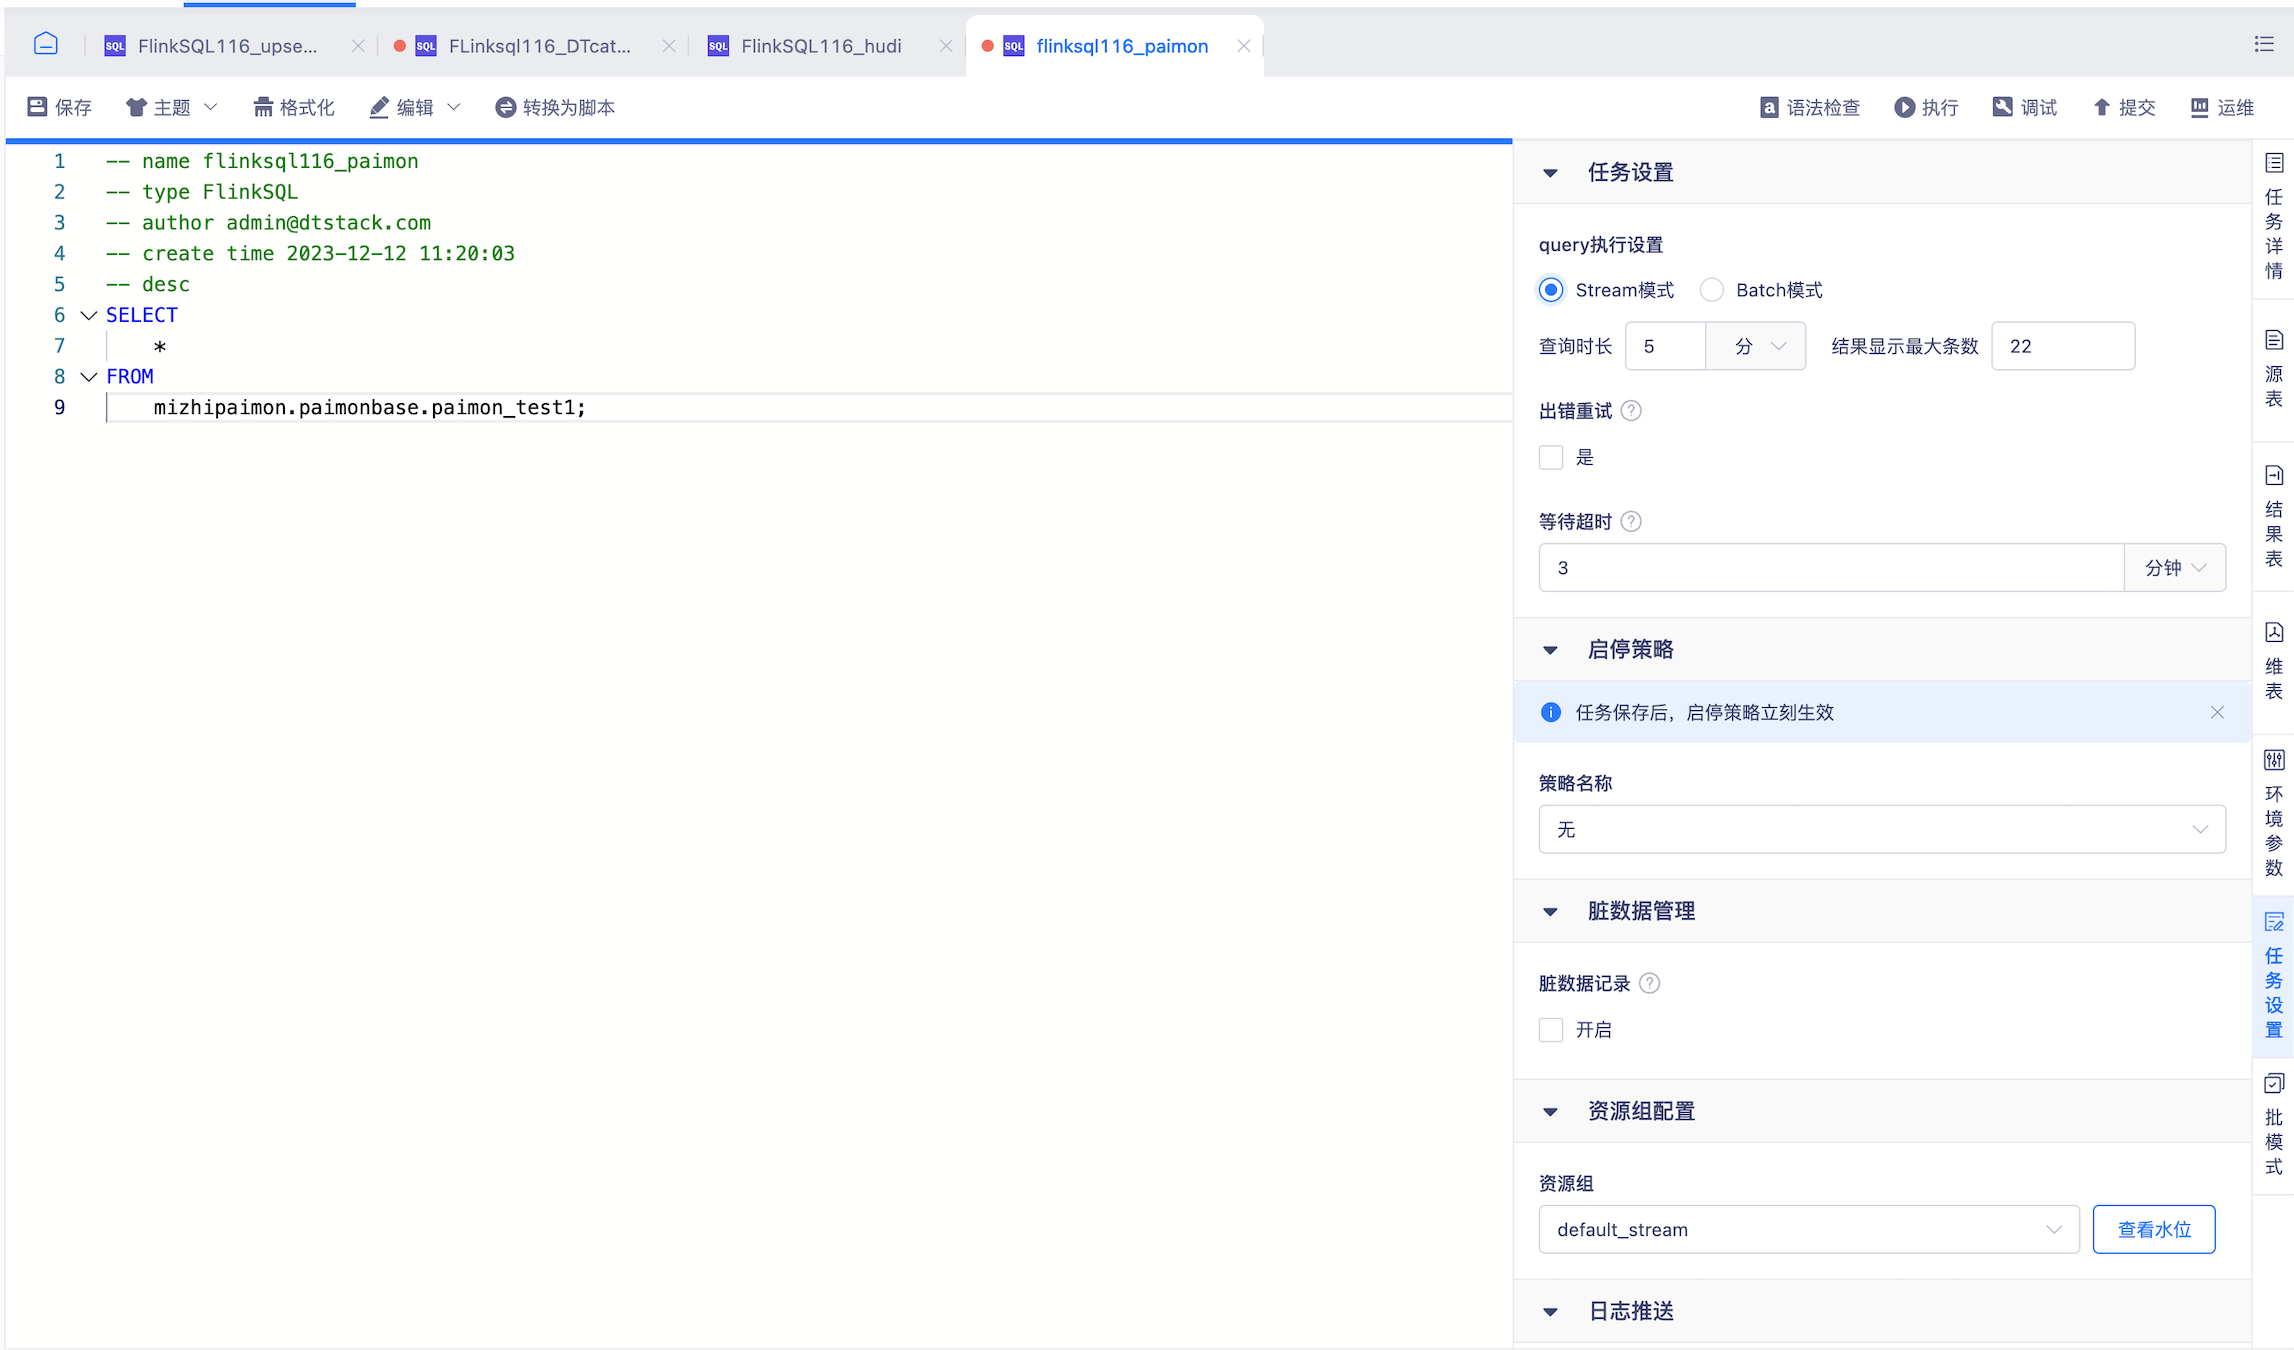Check the 出错重试 是 checkbox
This screenshot has width=2294, height=1350.
click(1550, 457)
